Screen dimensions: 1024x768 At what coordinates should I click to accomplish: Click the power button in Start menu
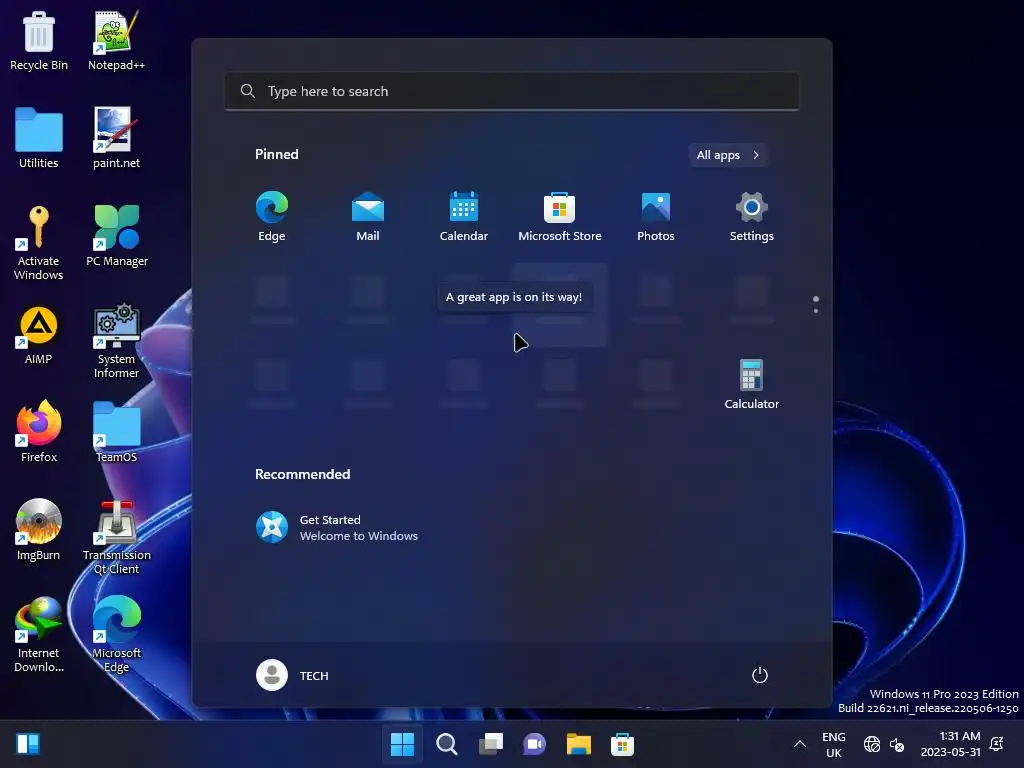[760, 675]
